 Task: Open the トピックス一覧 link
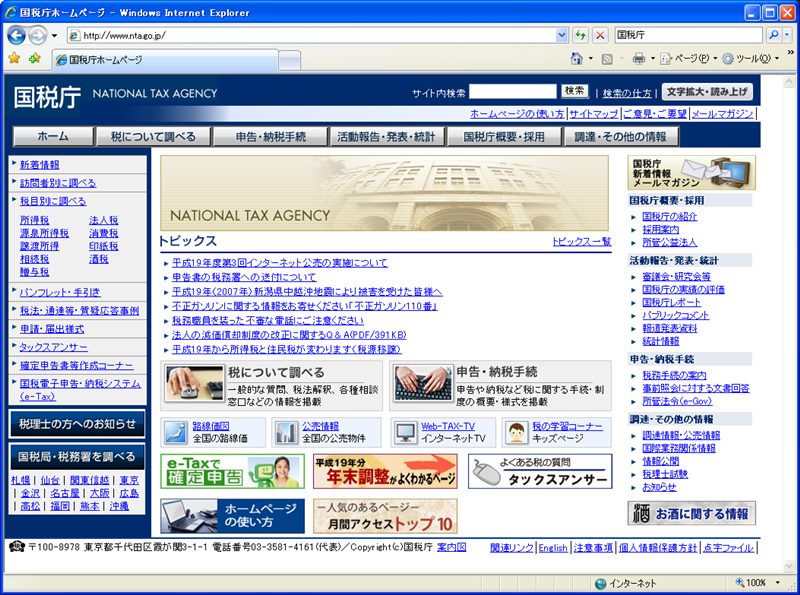(581, 242)
